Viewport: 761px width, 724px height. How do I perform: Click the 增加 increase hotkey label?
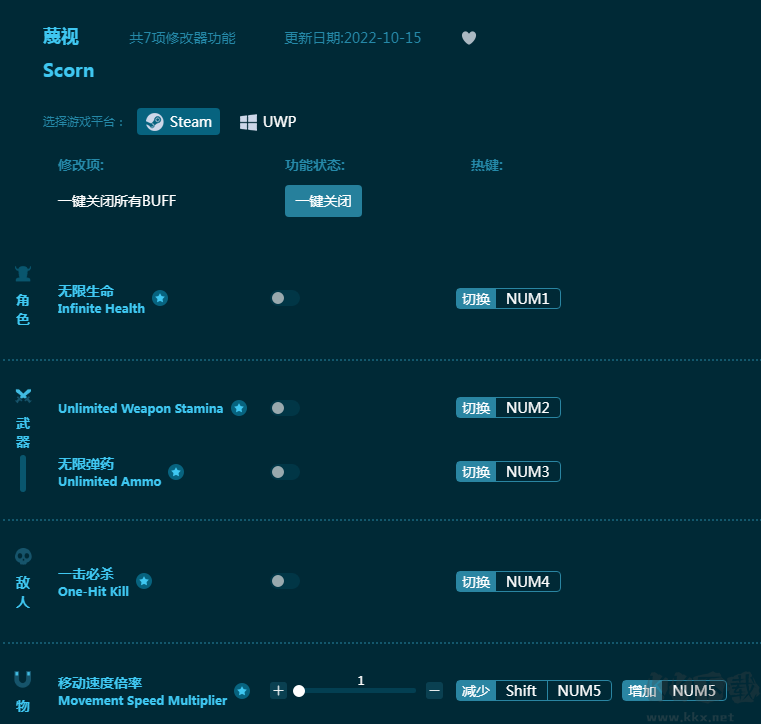[642, 691]
